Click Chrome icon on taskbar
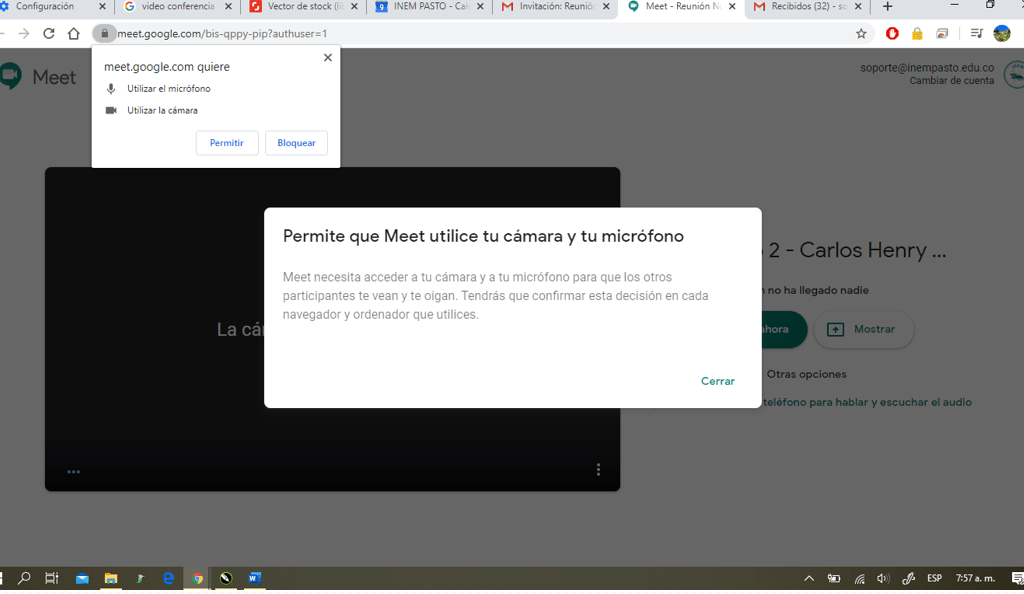The width and height of the screenshot is (1024, 594). coord(197,578)
